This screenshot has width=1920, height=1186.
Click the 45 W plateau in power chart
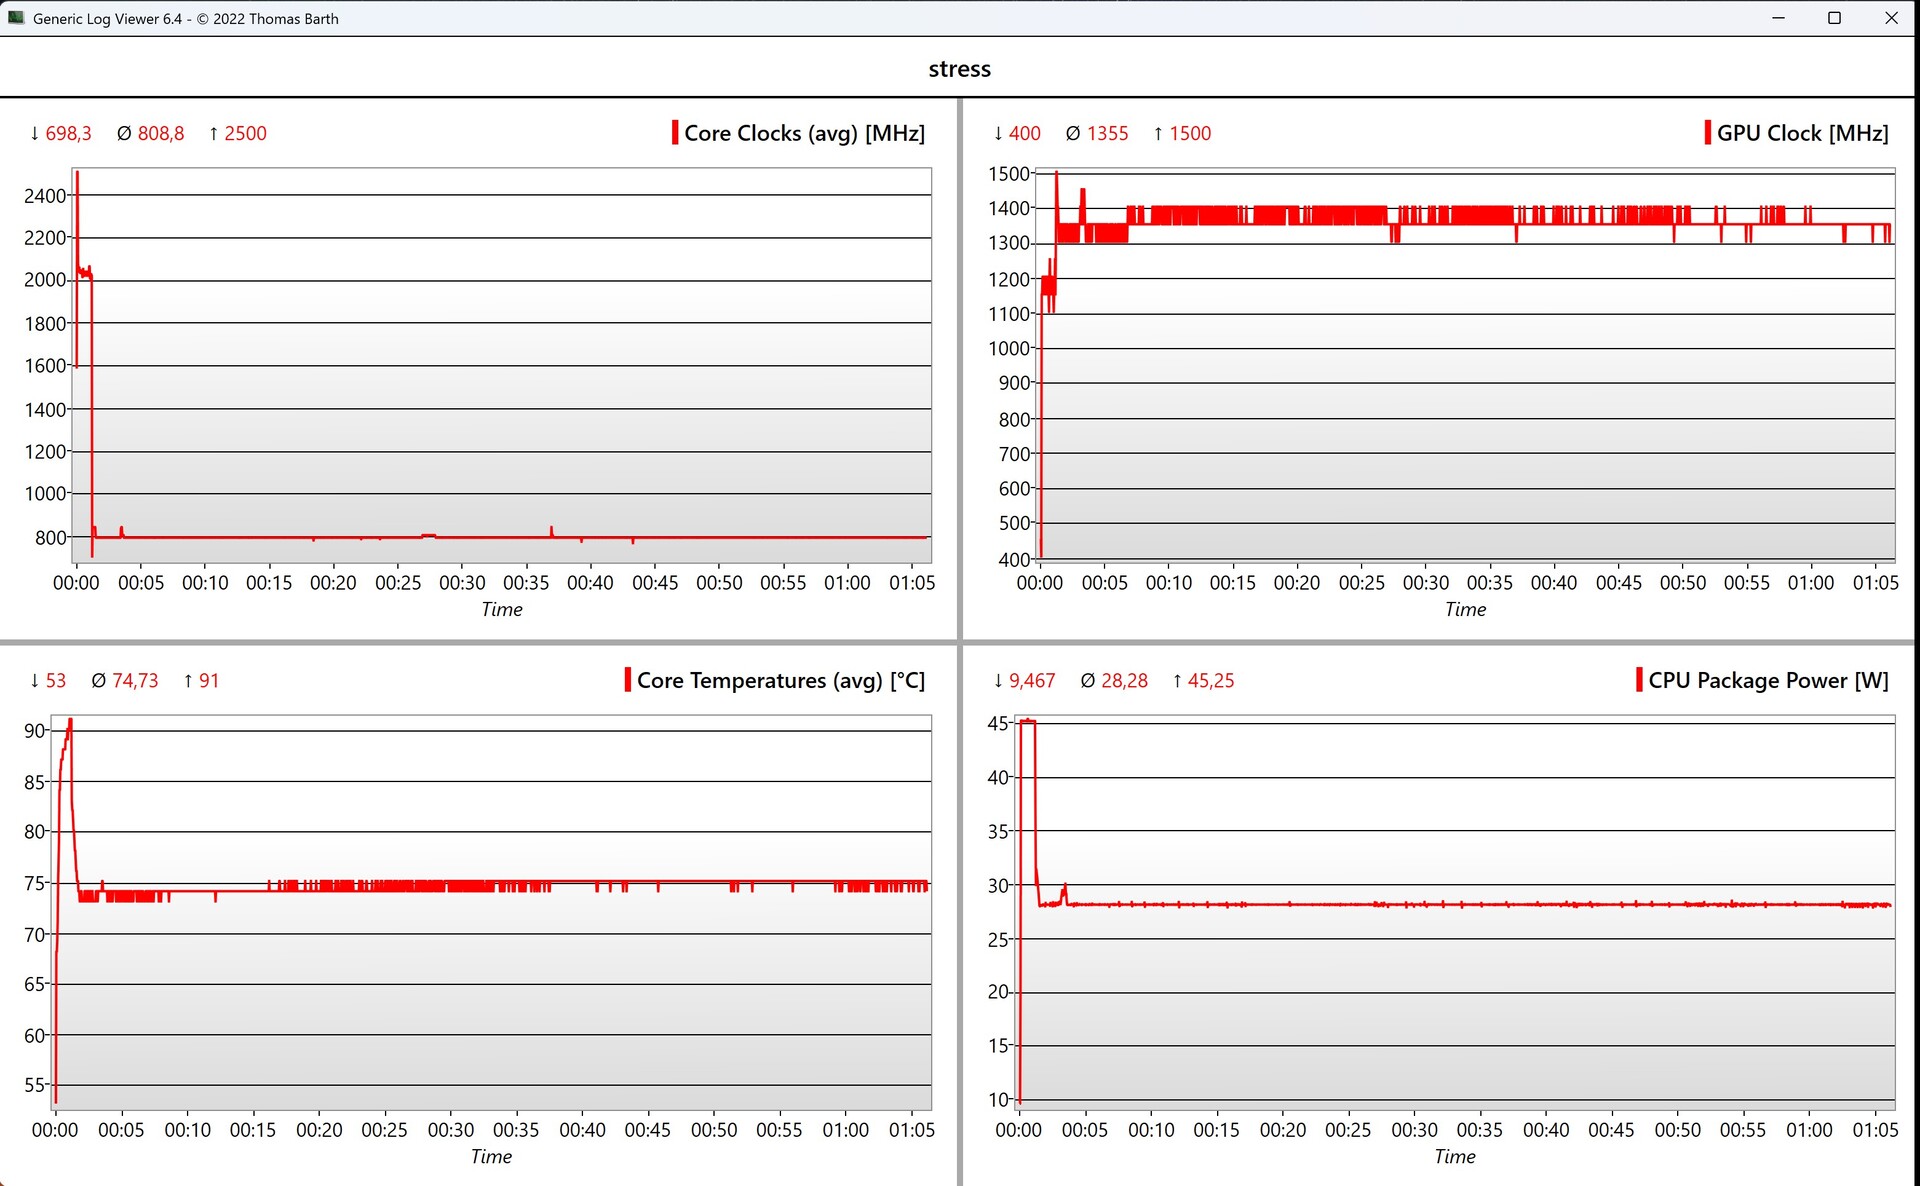pos(1027,721)
